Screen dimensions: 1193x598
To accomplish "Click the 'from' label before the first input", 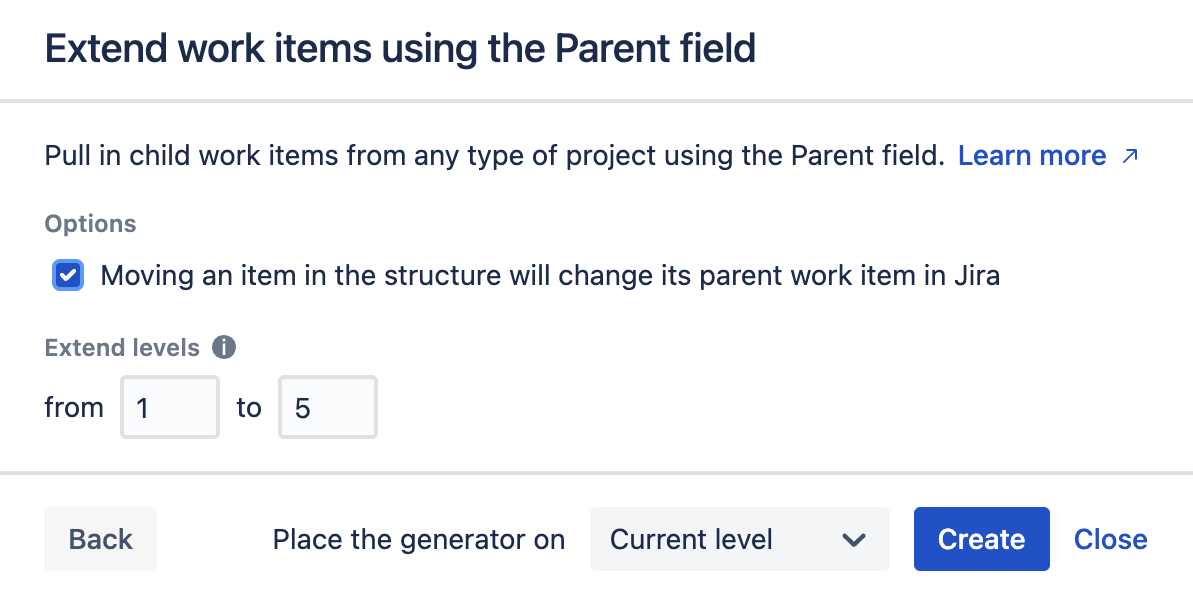I will point(74,408).
